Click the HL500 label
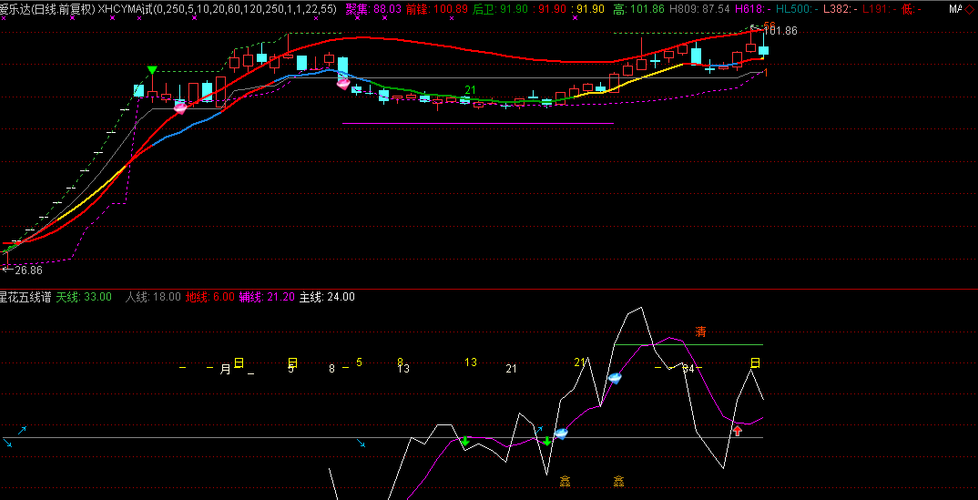This screenshot has height=500, width=978. 795,9
